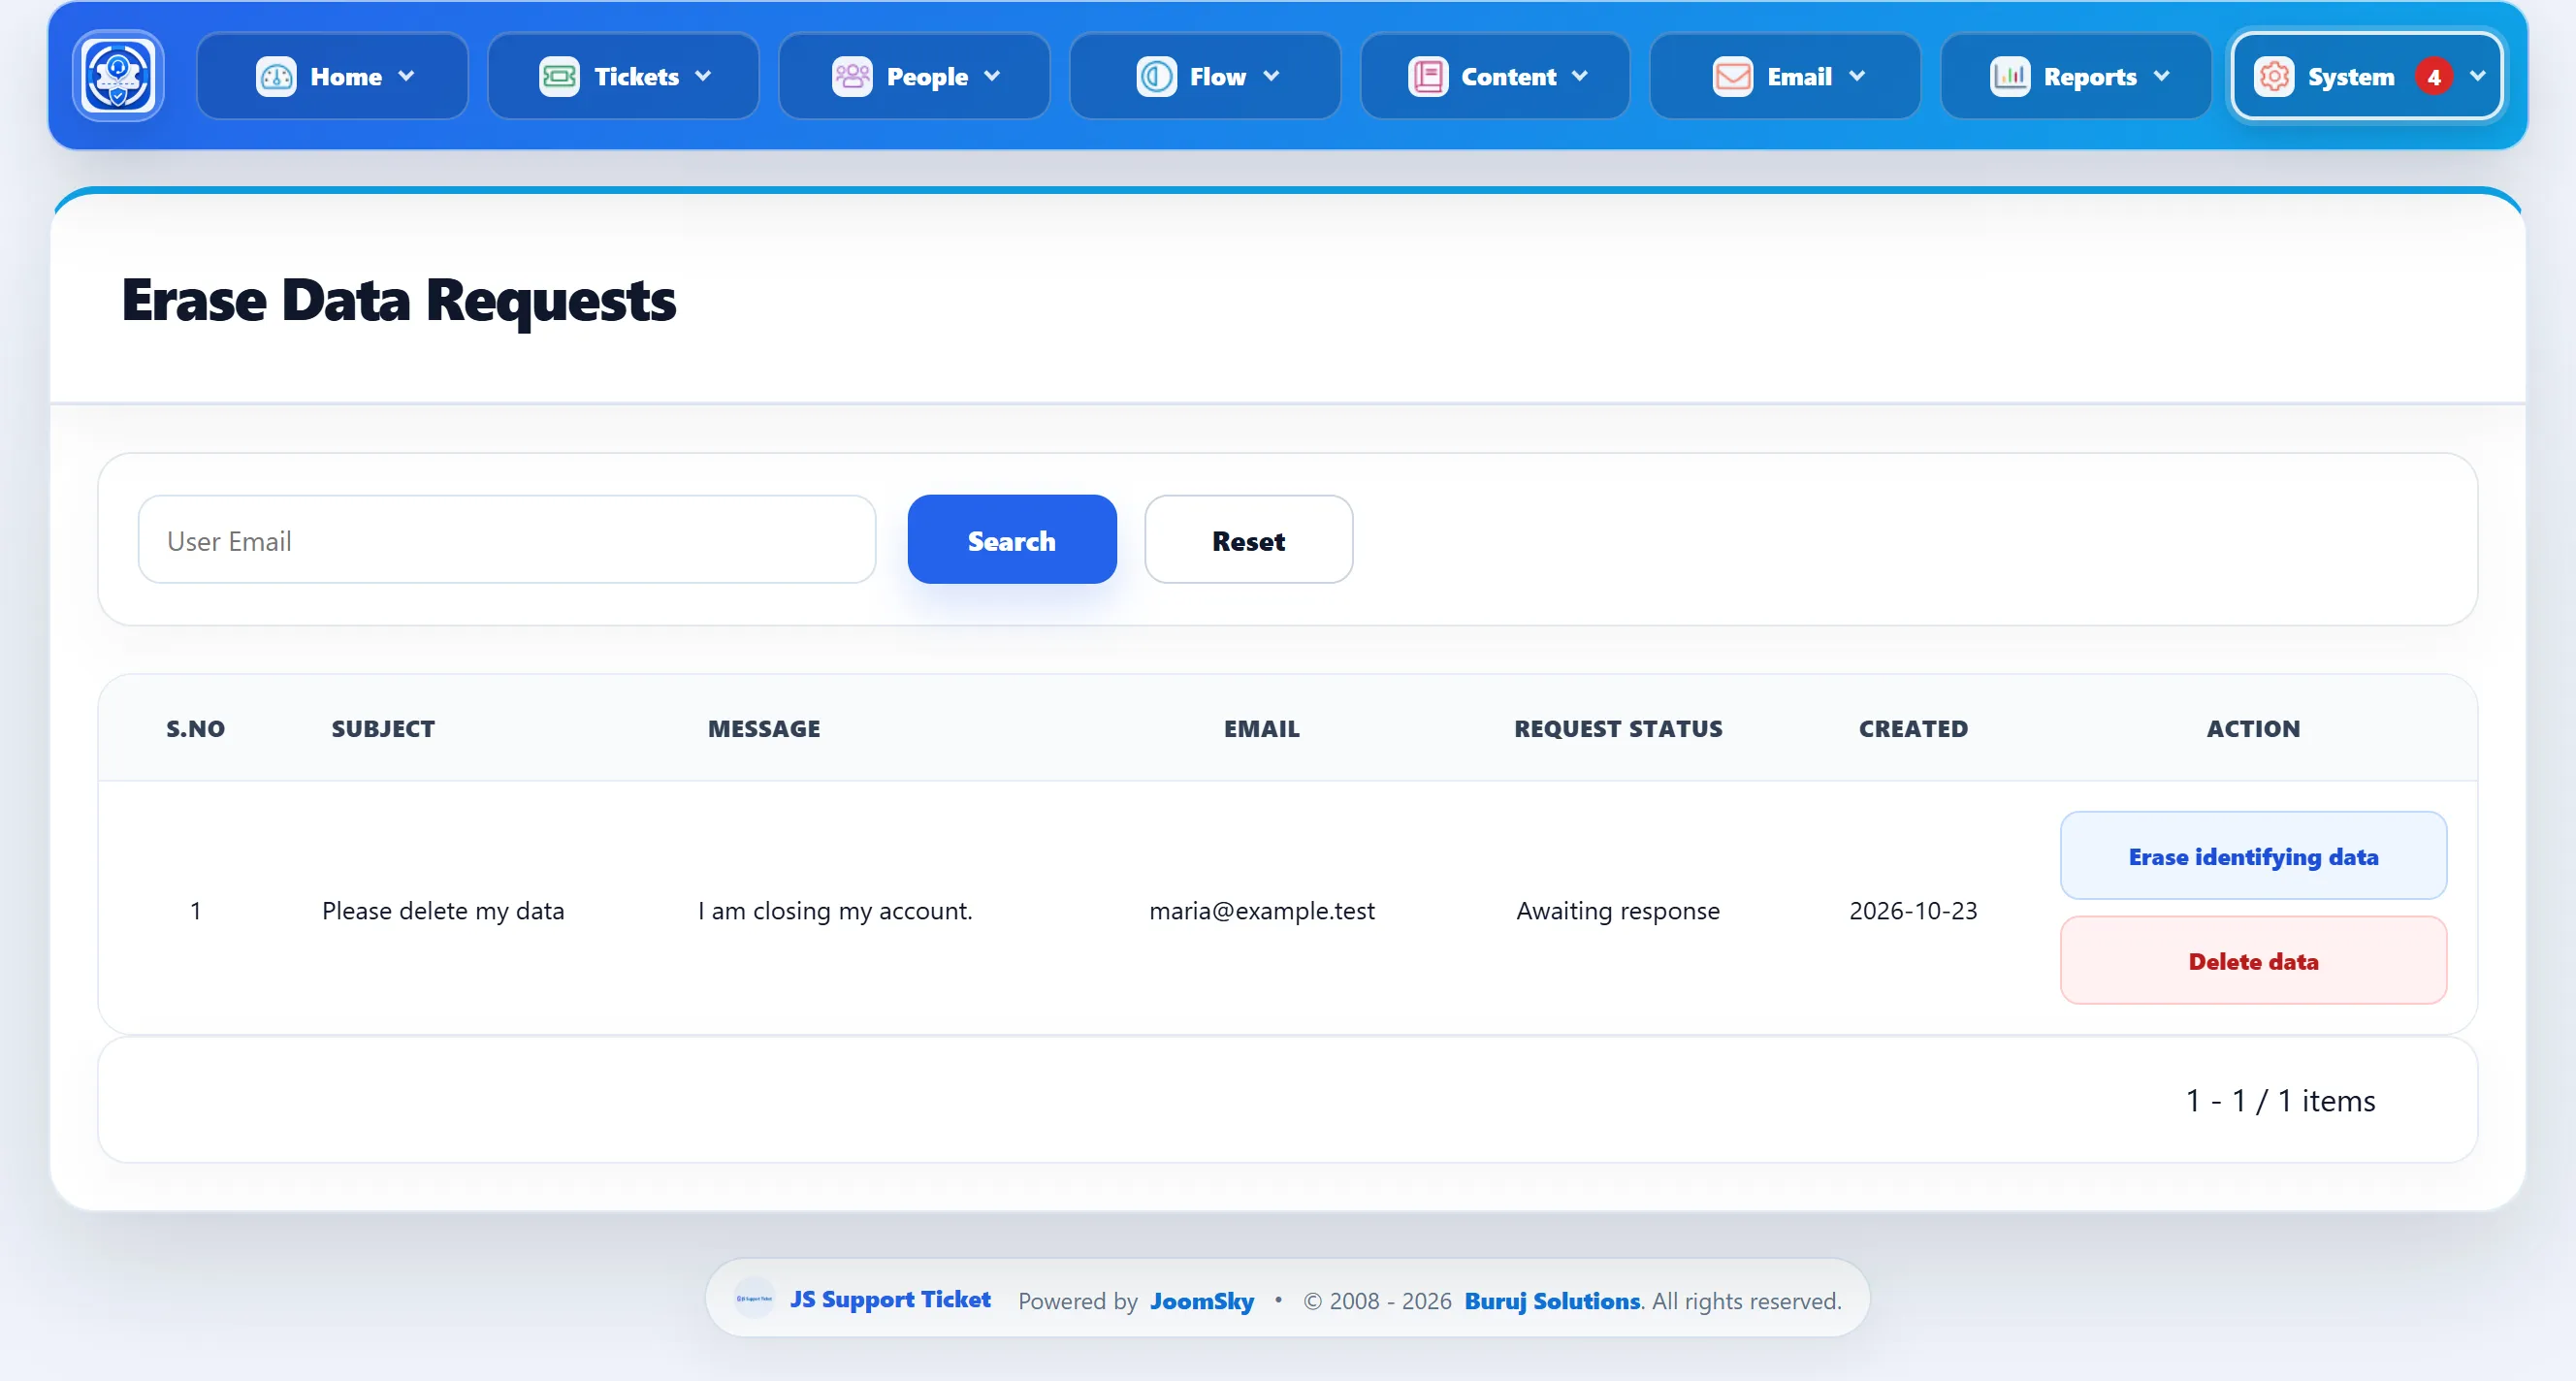Open the Tickets menu label
The width and height of the screenshot is (2576, 1381).
pyautogui.click(x=636, y=77)
